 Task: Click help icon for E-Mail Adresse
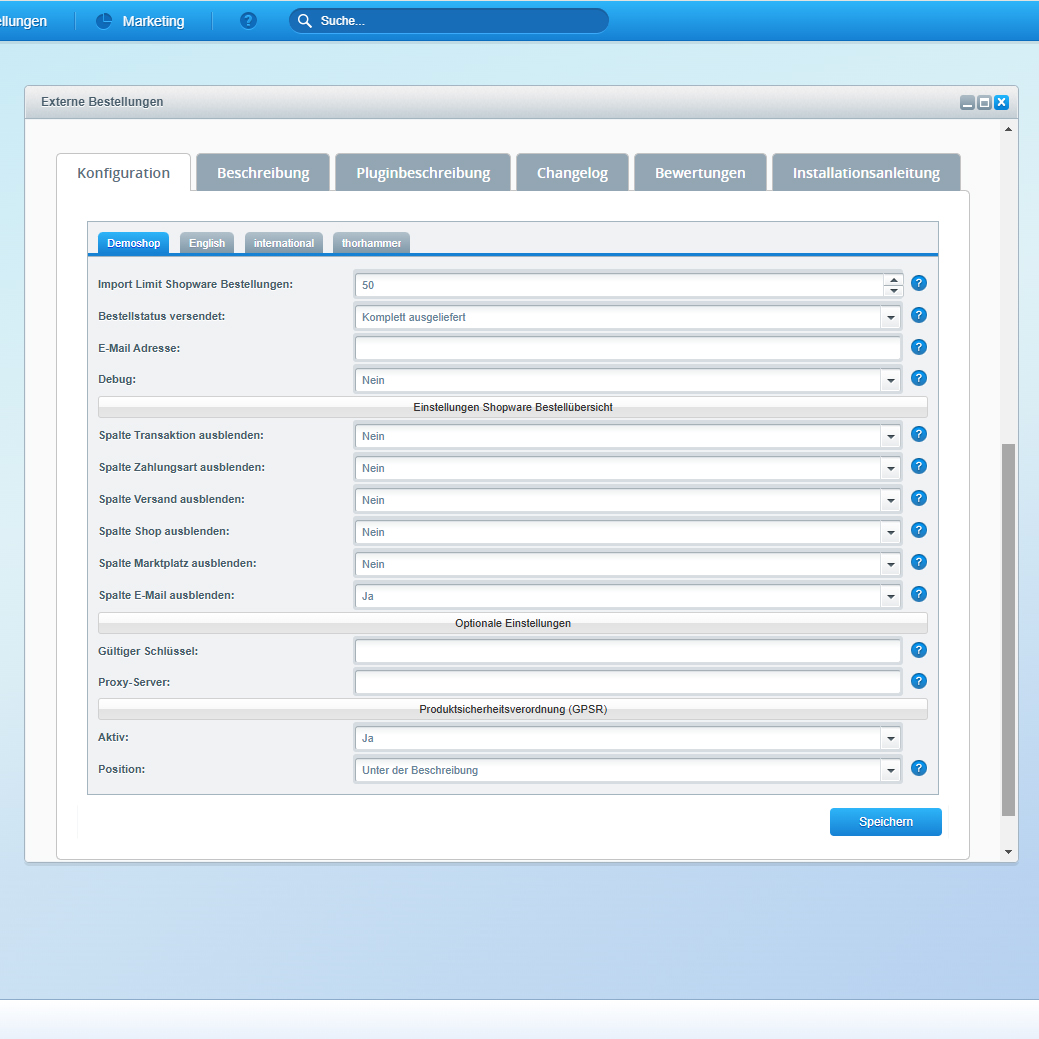click(x=919, y=347)
